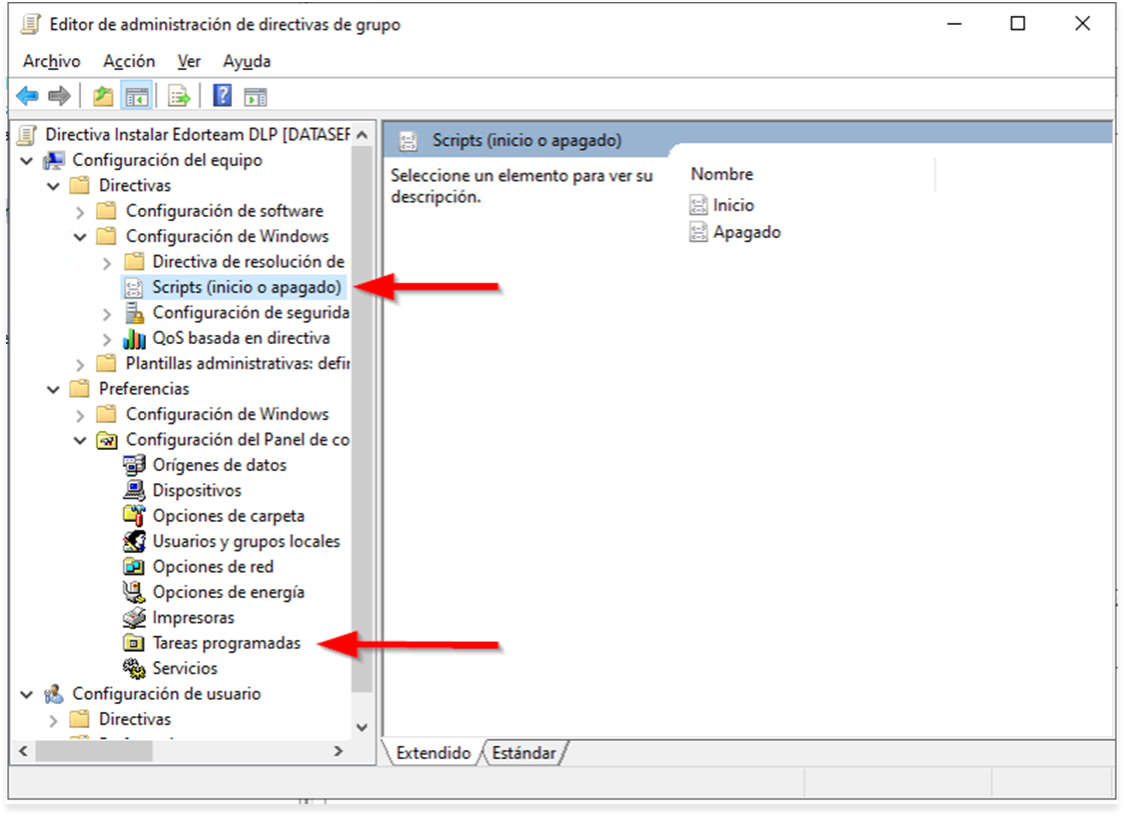1124x816 pixels.
Task: Select the Impresoras tree item
Action: pos(194,617)
